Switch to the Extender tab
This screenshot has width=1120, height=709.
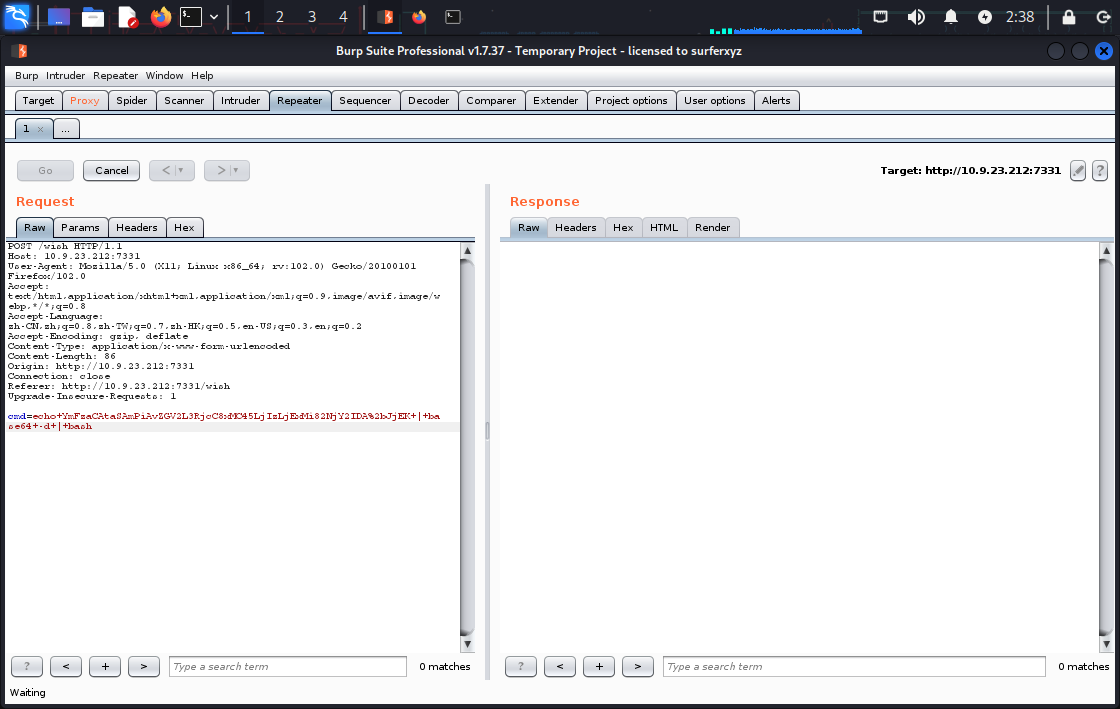point(556,101)
